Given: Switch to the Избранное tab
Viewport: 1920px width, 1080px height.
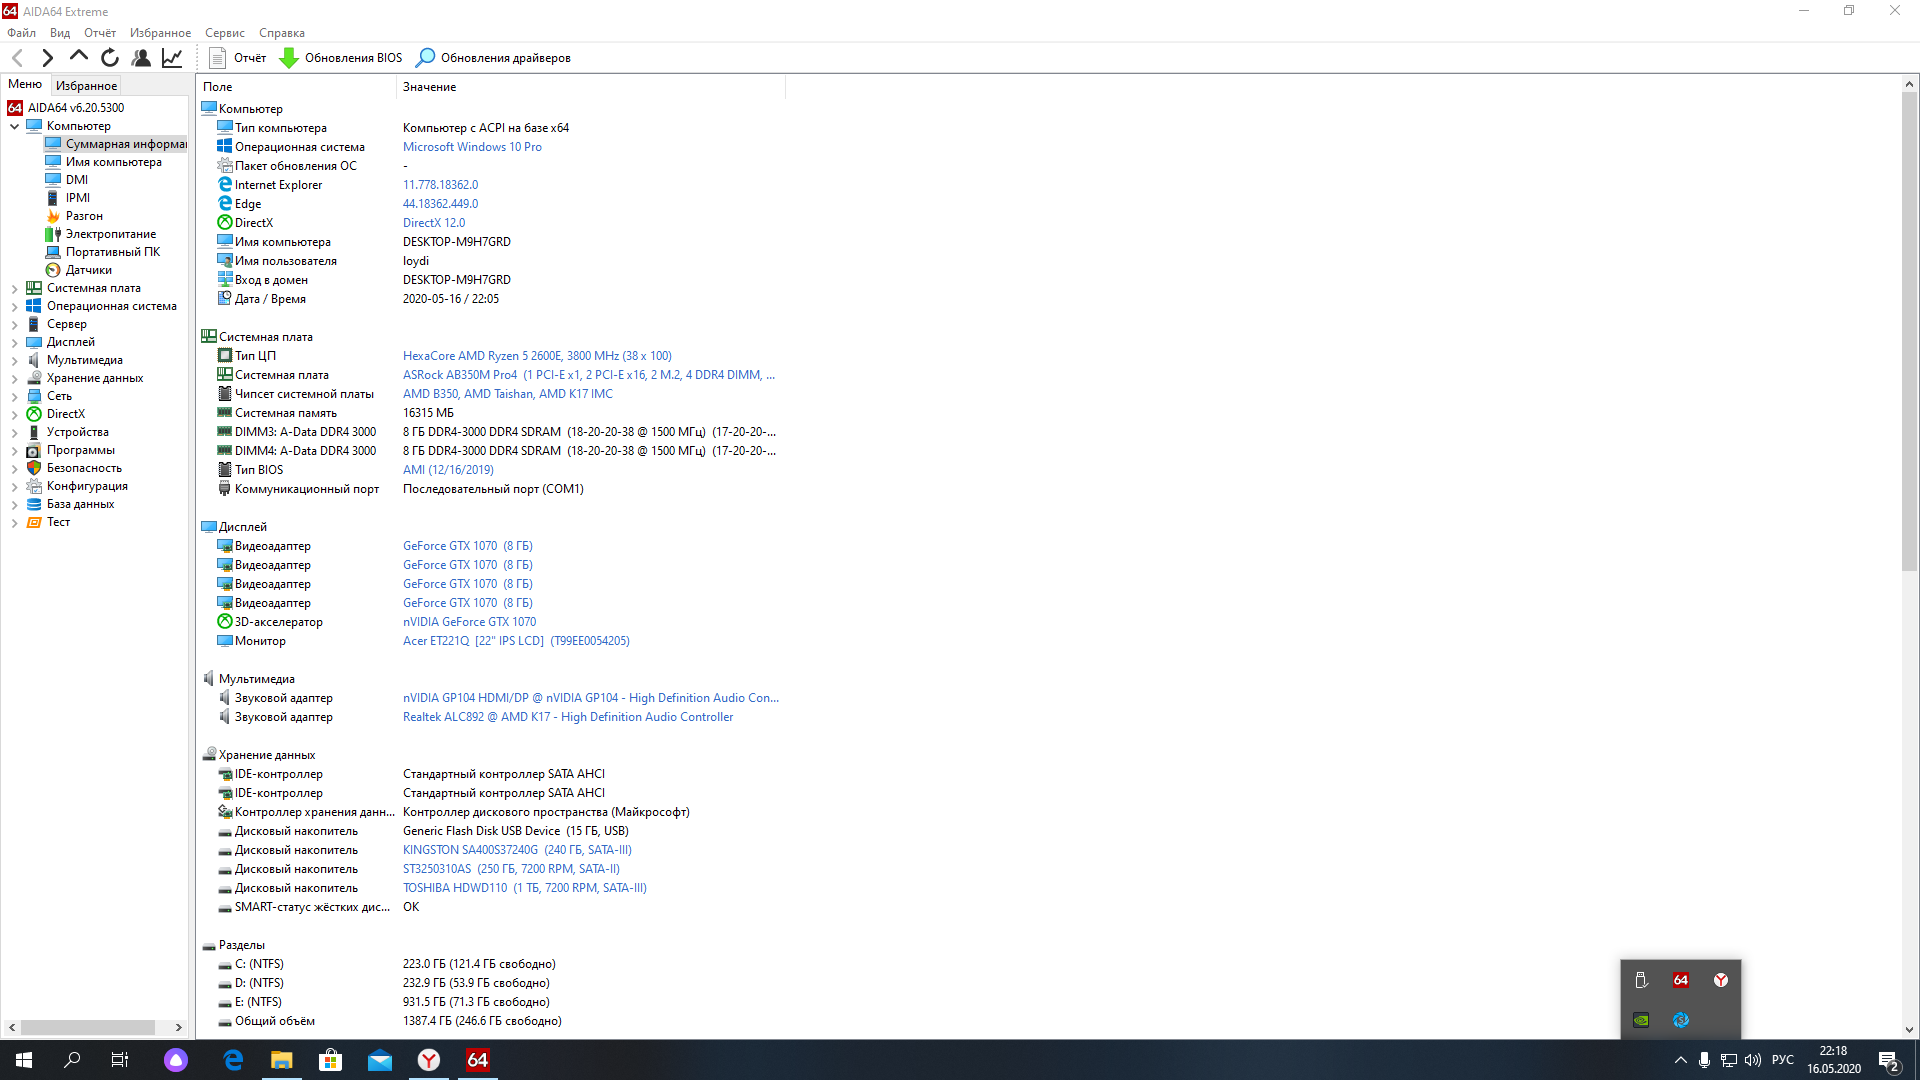Looking at the screenshot, I should pyautogui.click(x=86, y=86).
